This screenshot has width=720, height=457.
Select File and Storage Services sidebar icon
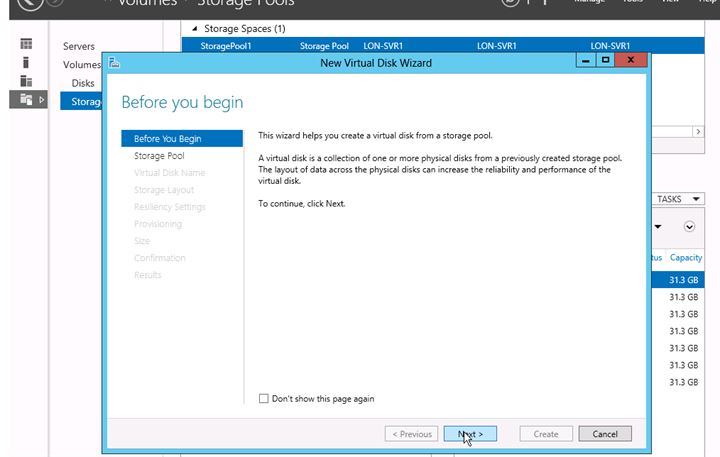[x=27, y=99]
